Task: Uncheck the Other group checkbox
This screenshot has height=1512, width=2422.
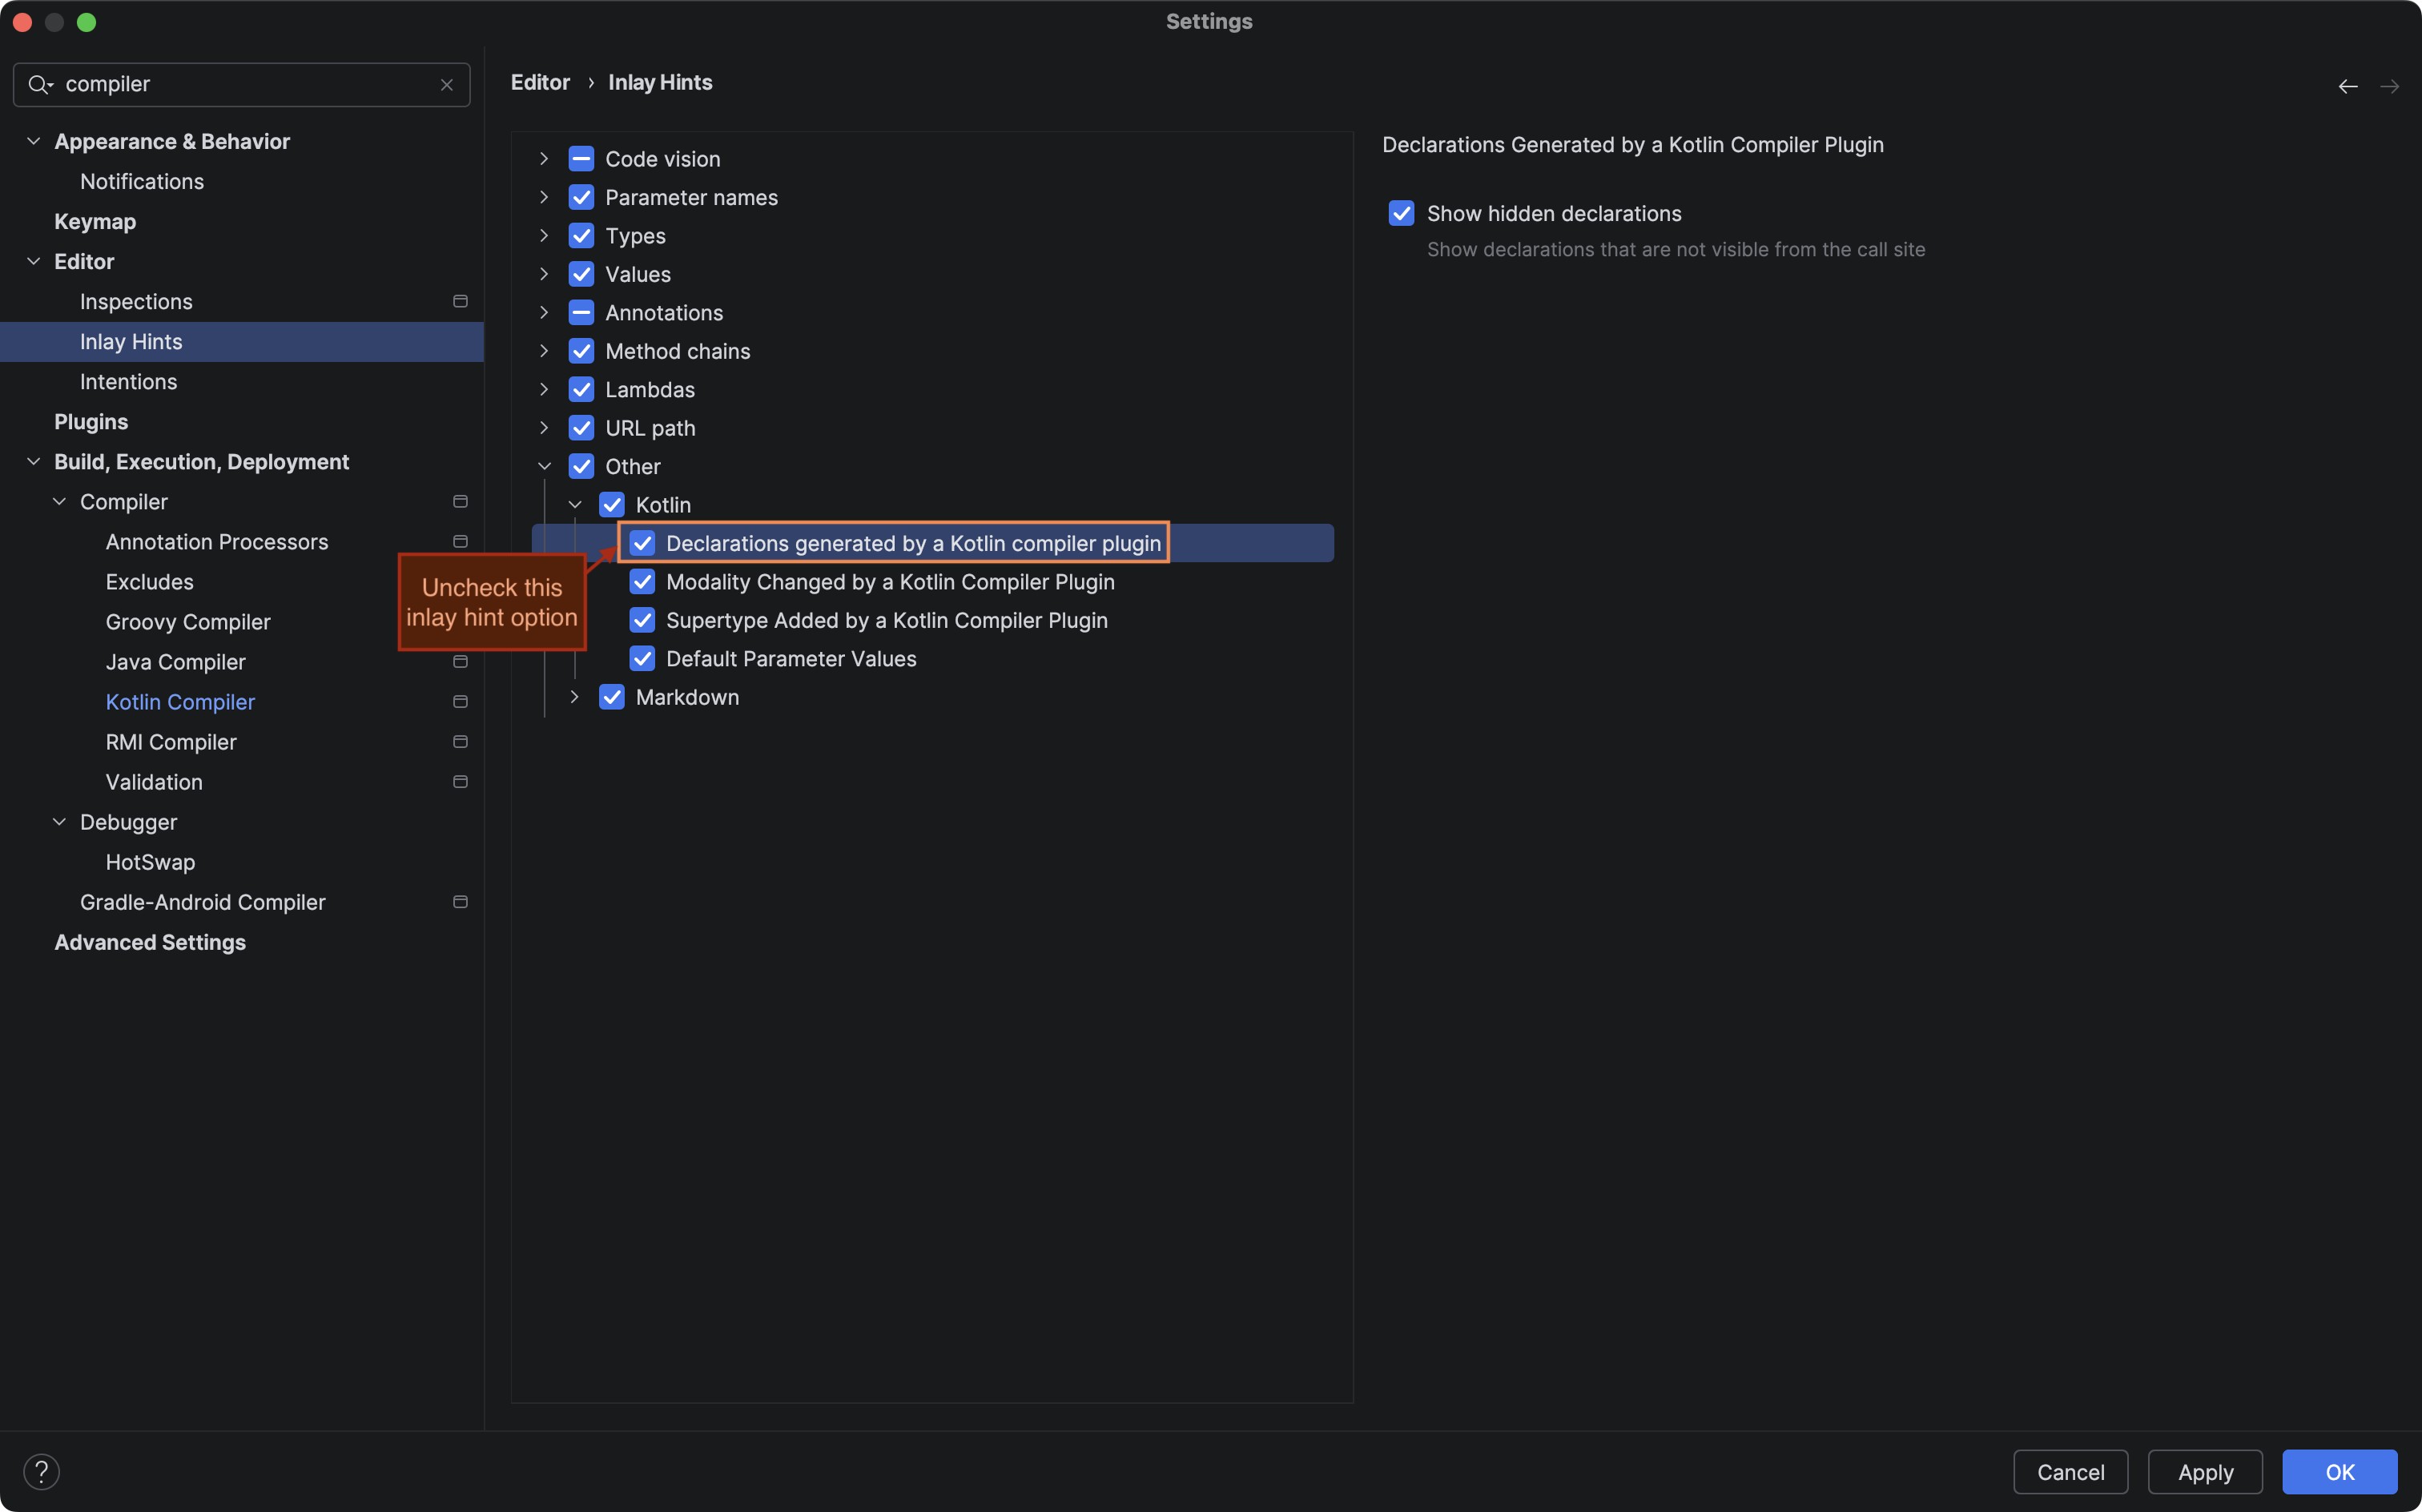Action: 581,467
